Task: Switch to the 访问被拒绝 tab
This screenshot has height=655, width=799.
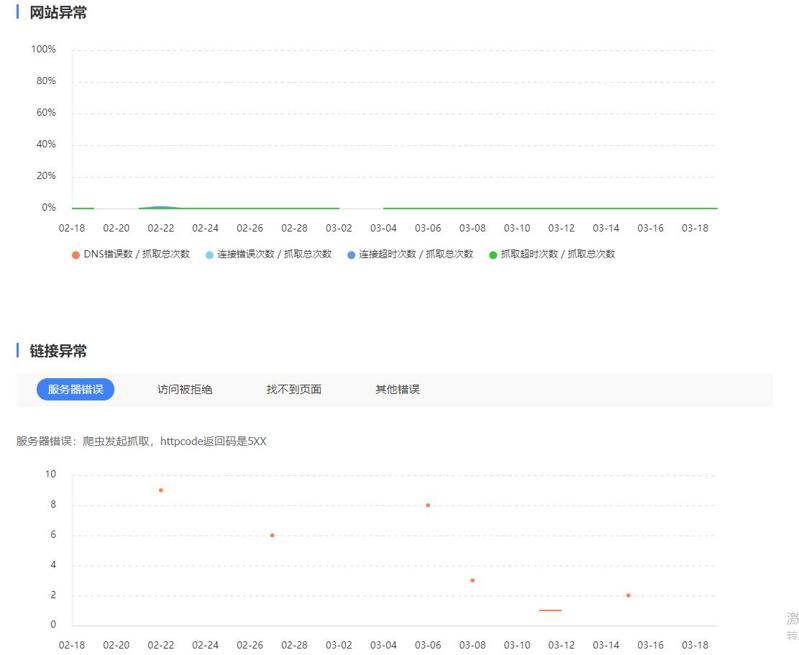Action: pyautogui.click(x=185, y=389)
